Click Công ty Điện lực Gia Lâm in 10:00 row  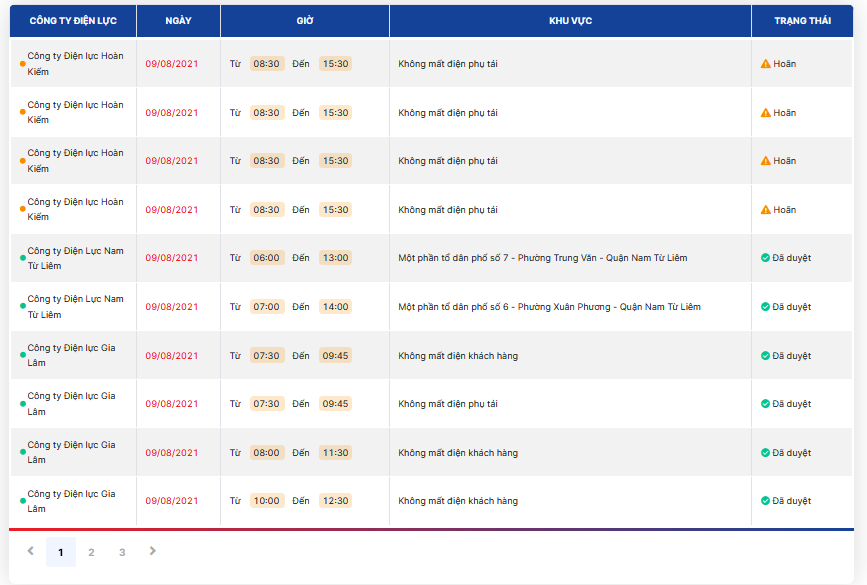tap(71, 502)
